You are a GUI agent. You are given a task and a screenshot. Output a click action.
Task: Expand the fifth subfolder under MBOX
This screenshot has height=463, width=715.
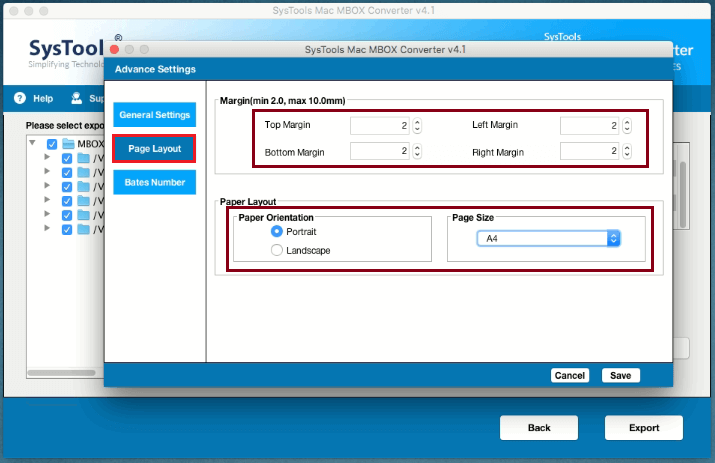coord(47,213)
